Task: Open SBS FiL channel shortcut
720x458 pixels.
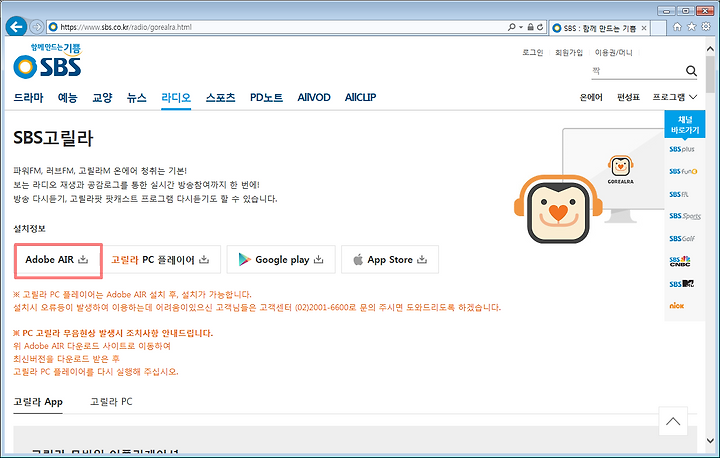Action: coord(679,194)
